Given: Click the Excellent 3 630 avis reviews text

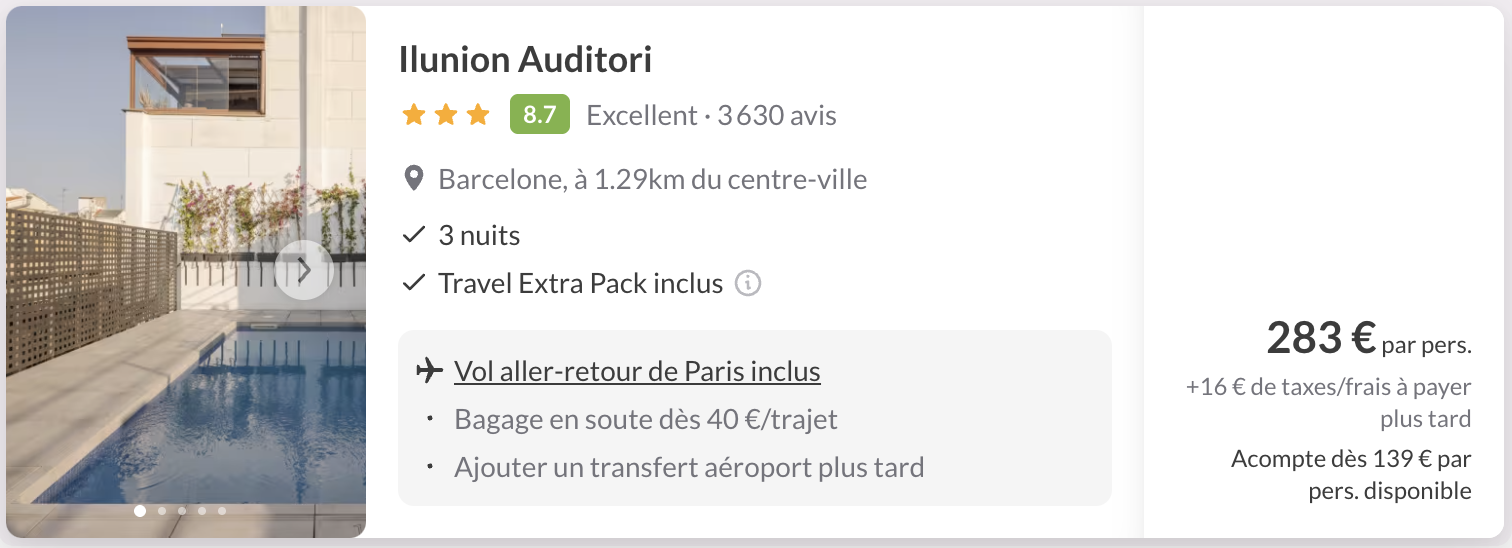Looking at the screenshot, I should [x=711, y=116].
